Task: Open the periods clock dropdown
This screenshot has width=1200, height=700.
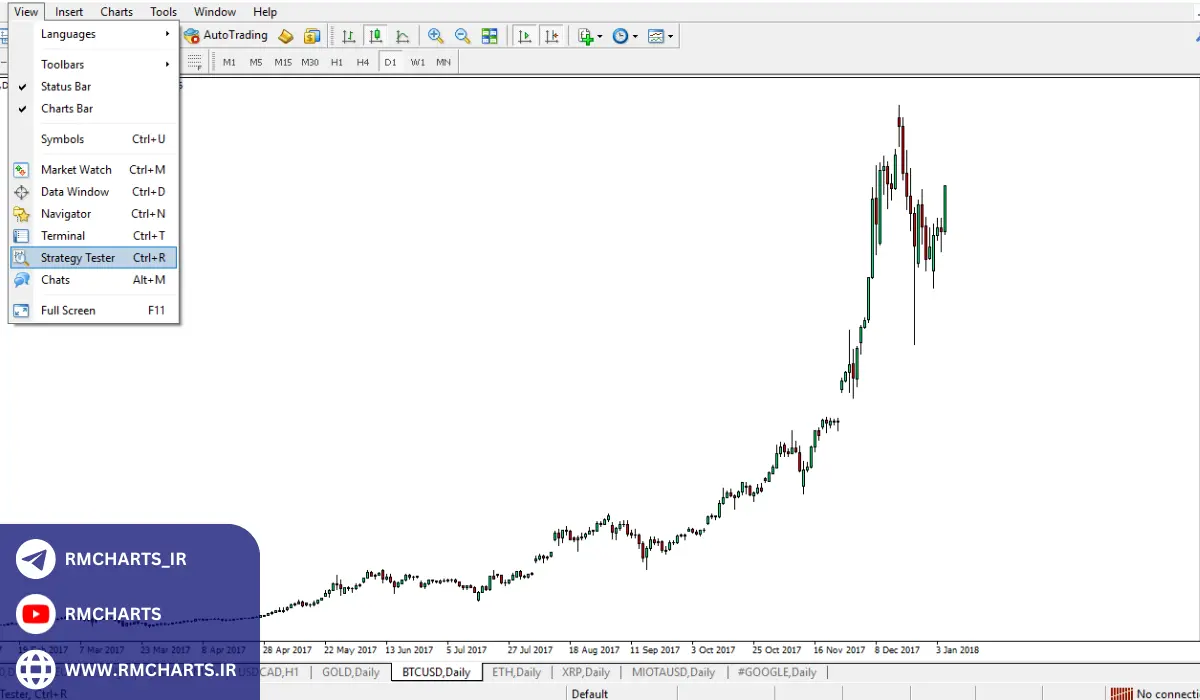Action: [625, 36]
